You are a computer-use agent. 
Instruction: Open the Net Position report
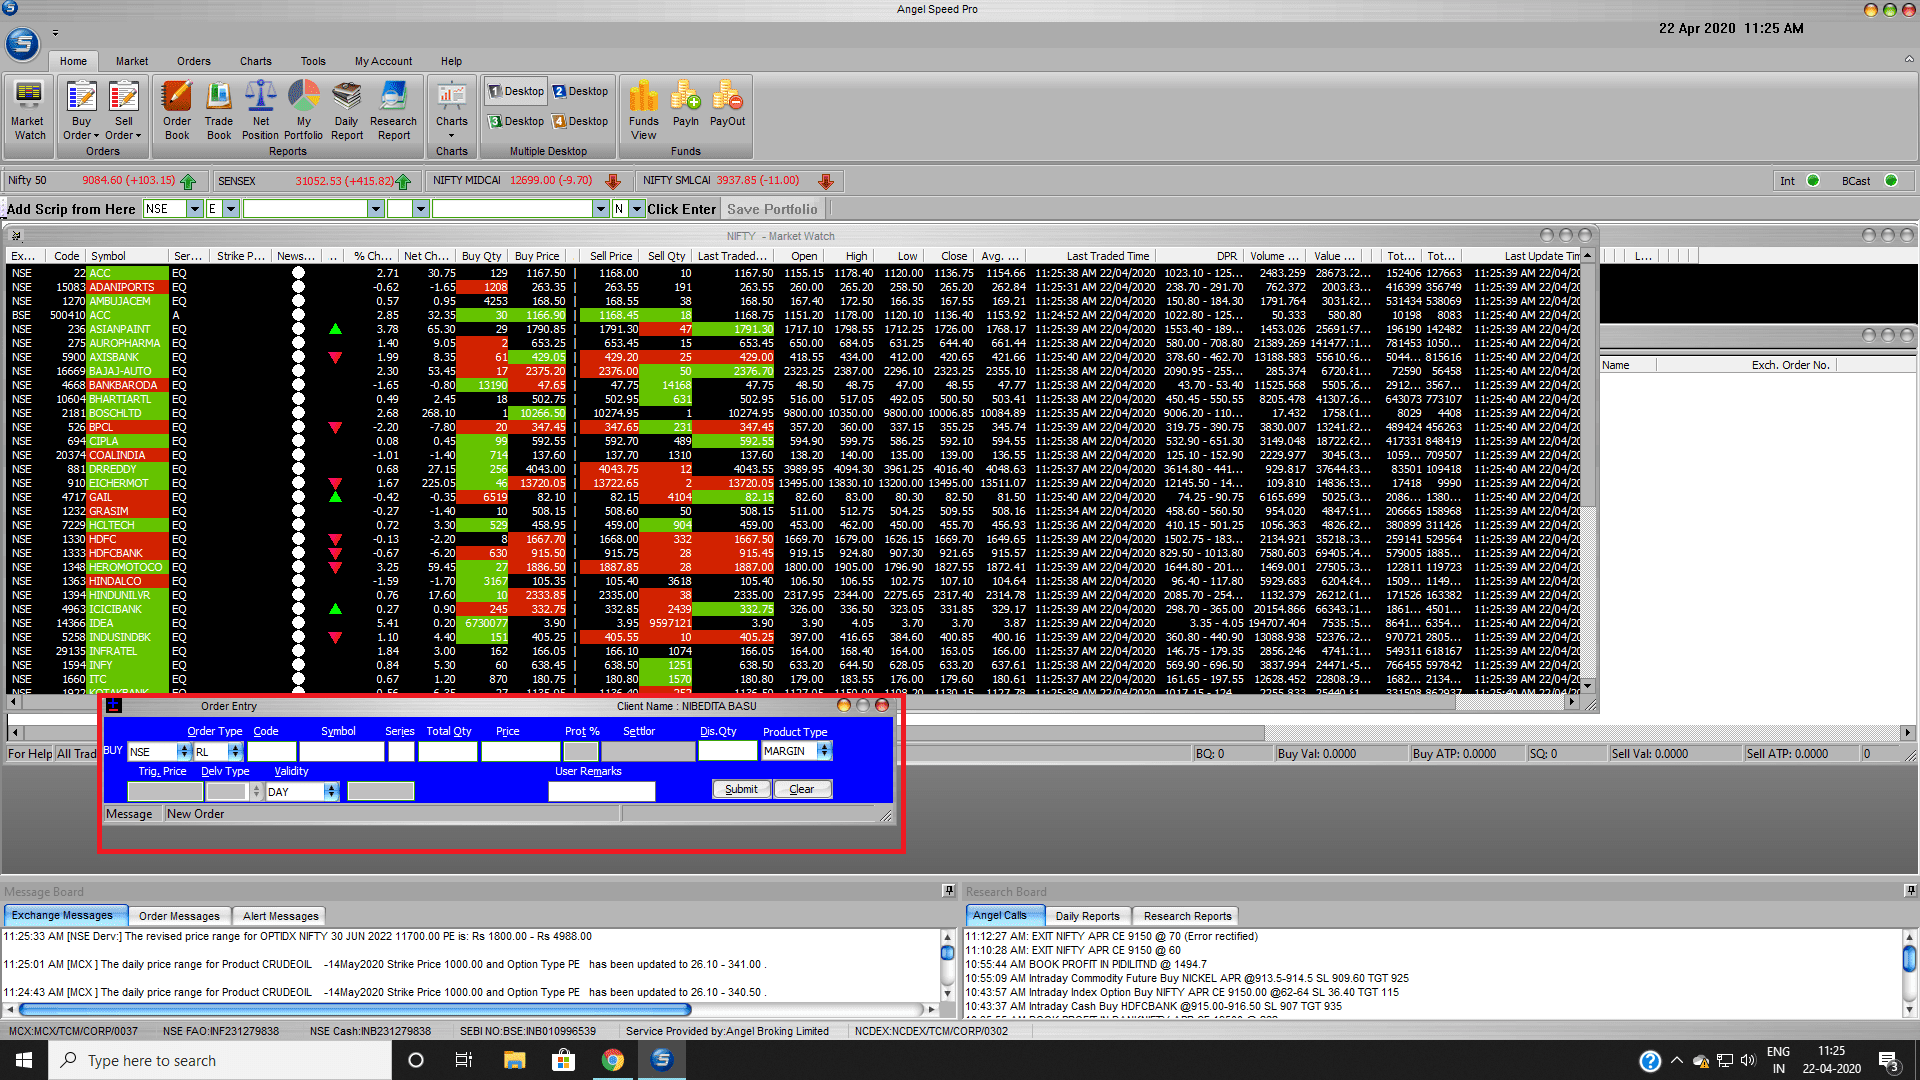(260, 111)
